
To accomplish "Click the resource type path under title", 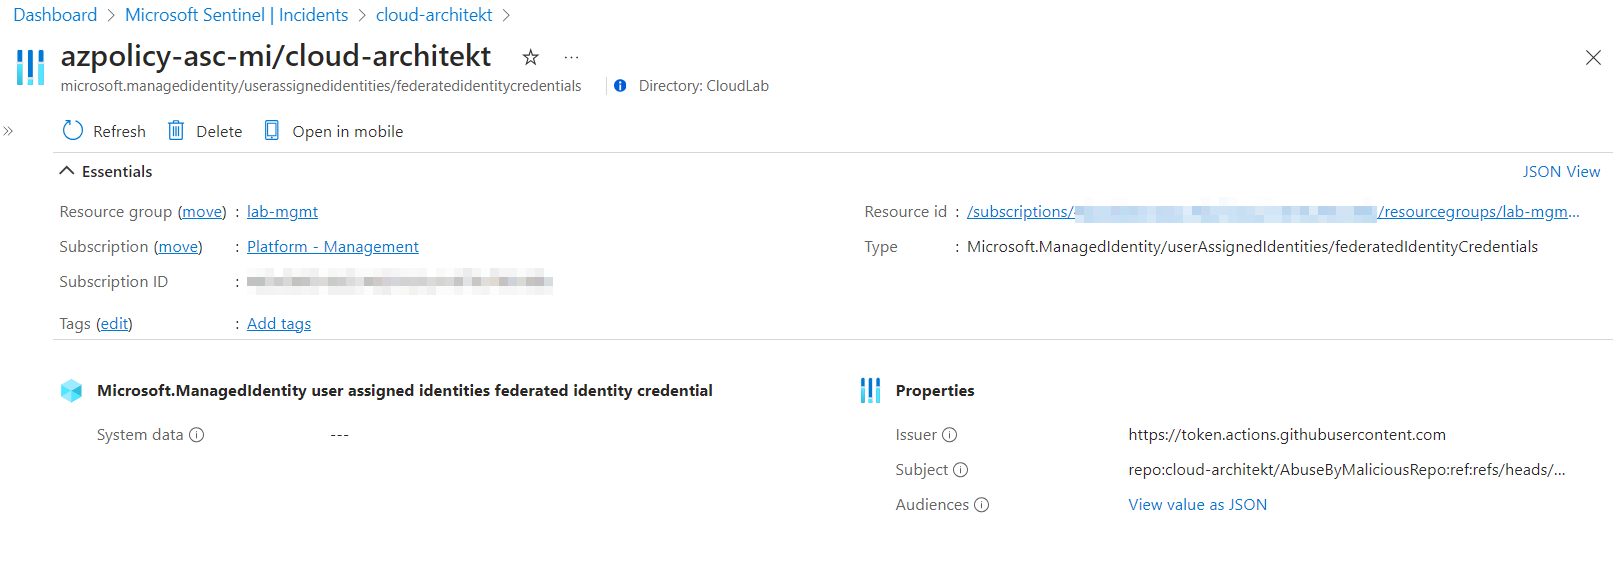I will pos(321,86).
